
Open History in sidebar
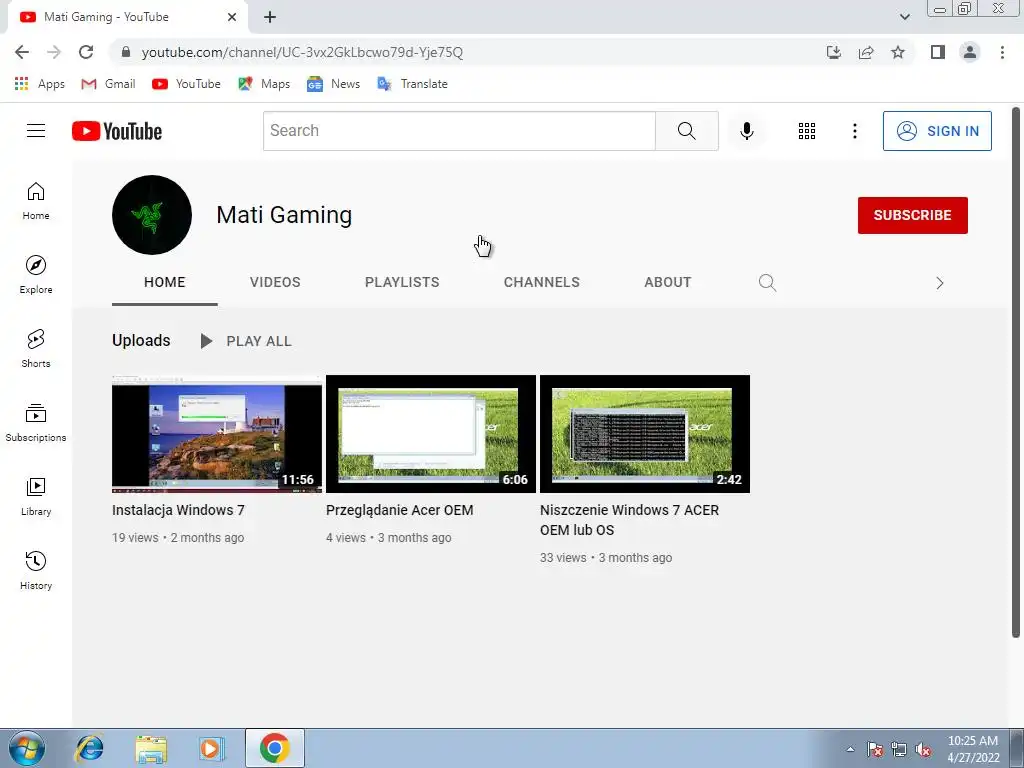tap(36, 570)
